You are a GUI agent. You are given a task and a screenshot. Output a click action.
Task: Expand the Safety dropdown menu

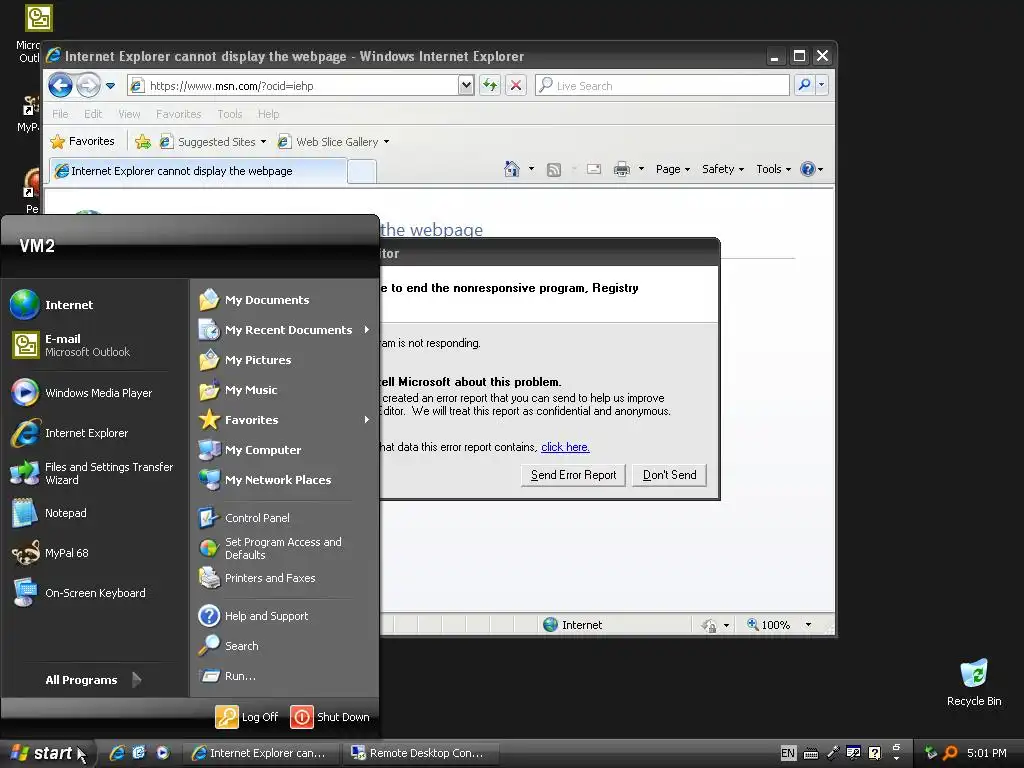point(722,169)
